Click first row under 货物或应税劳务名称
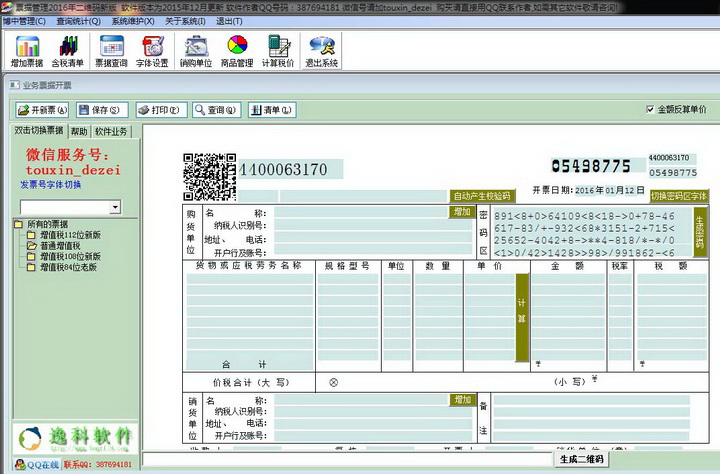The width and height of the screenshot is (720, 474). (250, 280)
